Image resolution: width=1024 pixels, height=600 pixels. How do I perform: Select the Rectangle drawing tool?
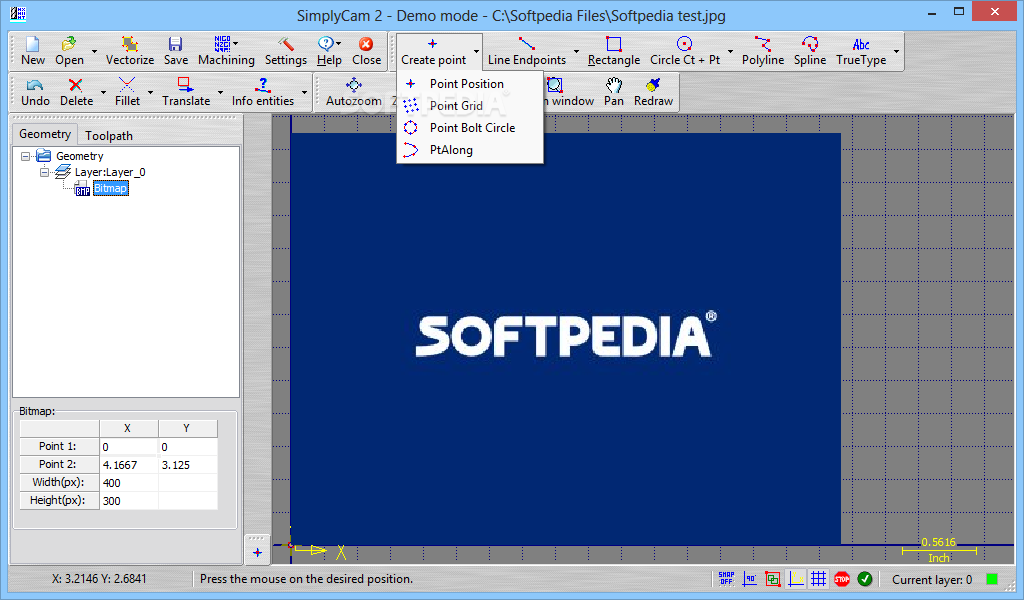point(614,51)
